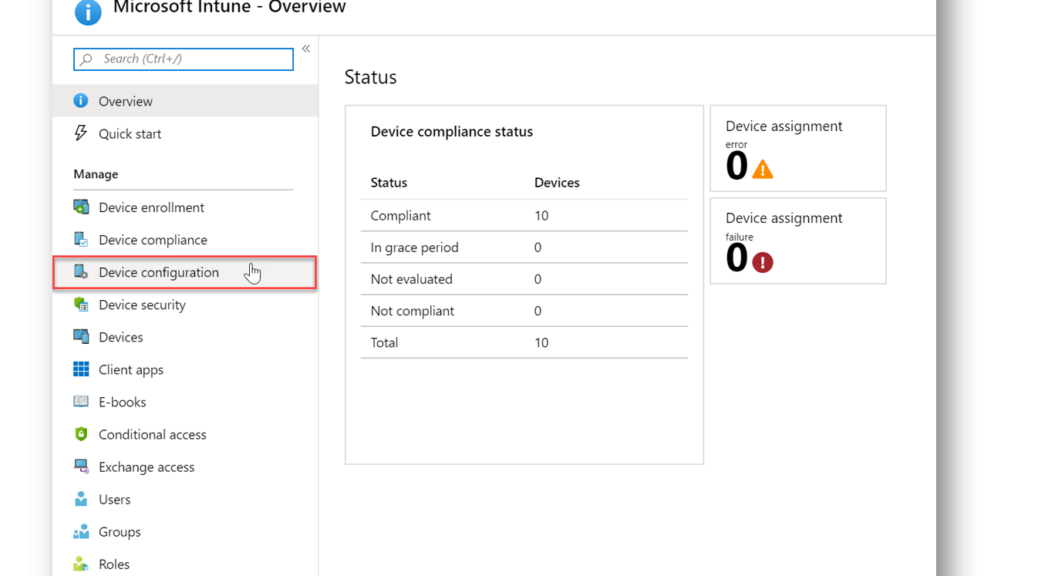This screenshot has width=1038, height=576.
Task: Select the Not evaluated row
Action: (524, 279)
